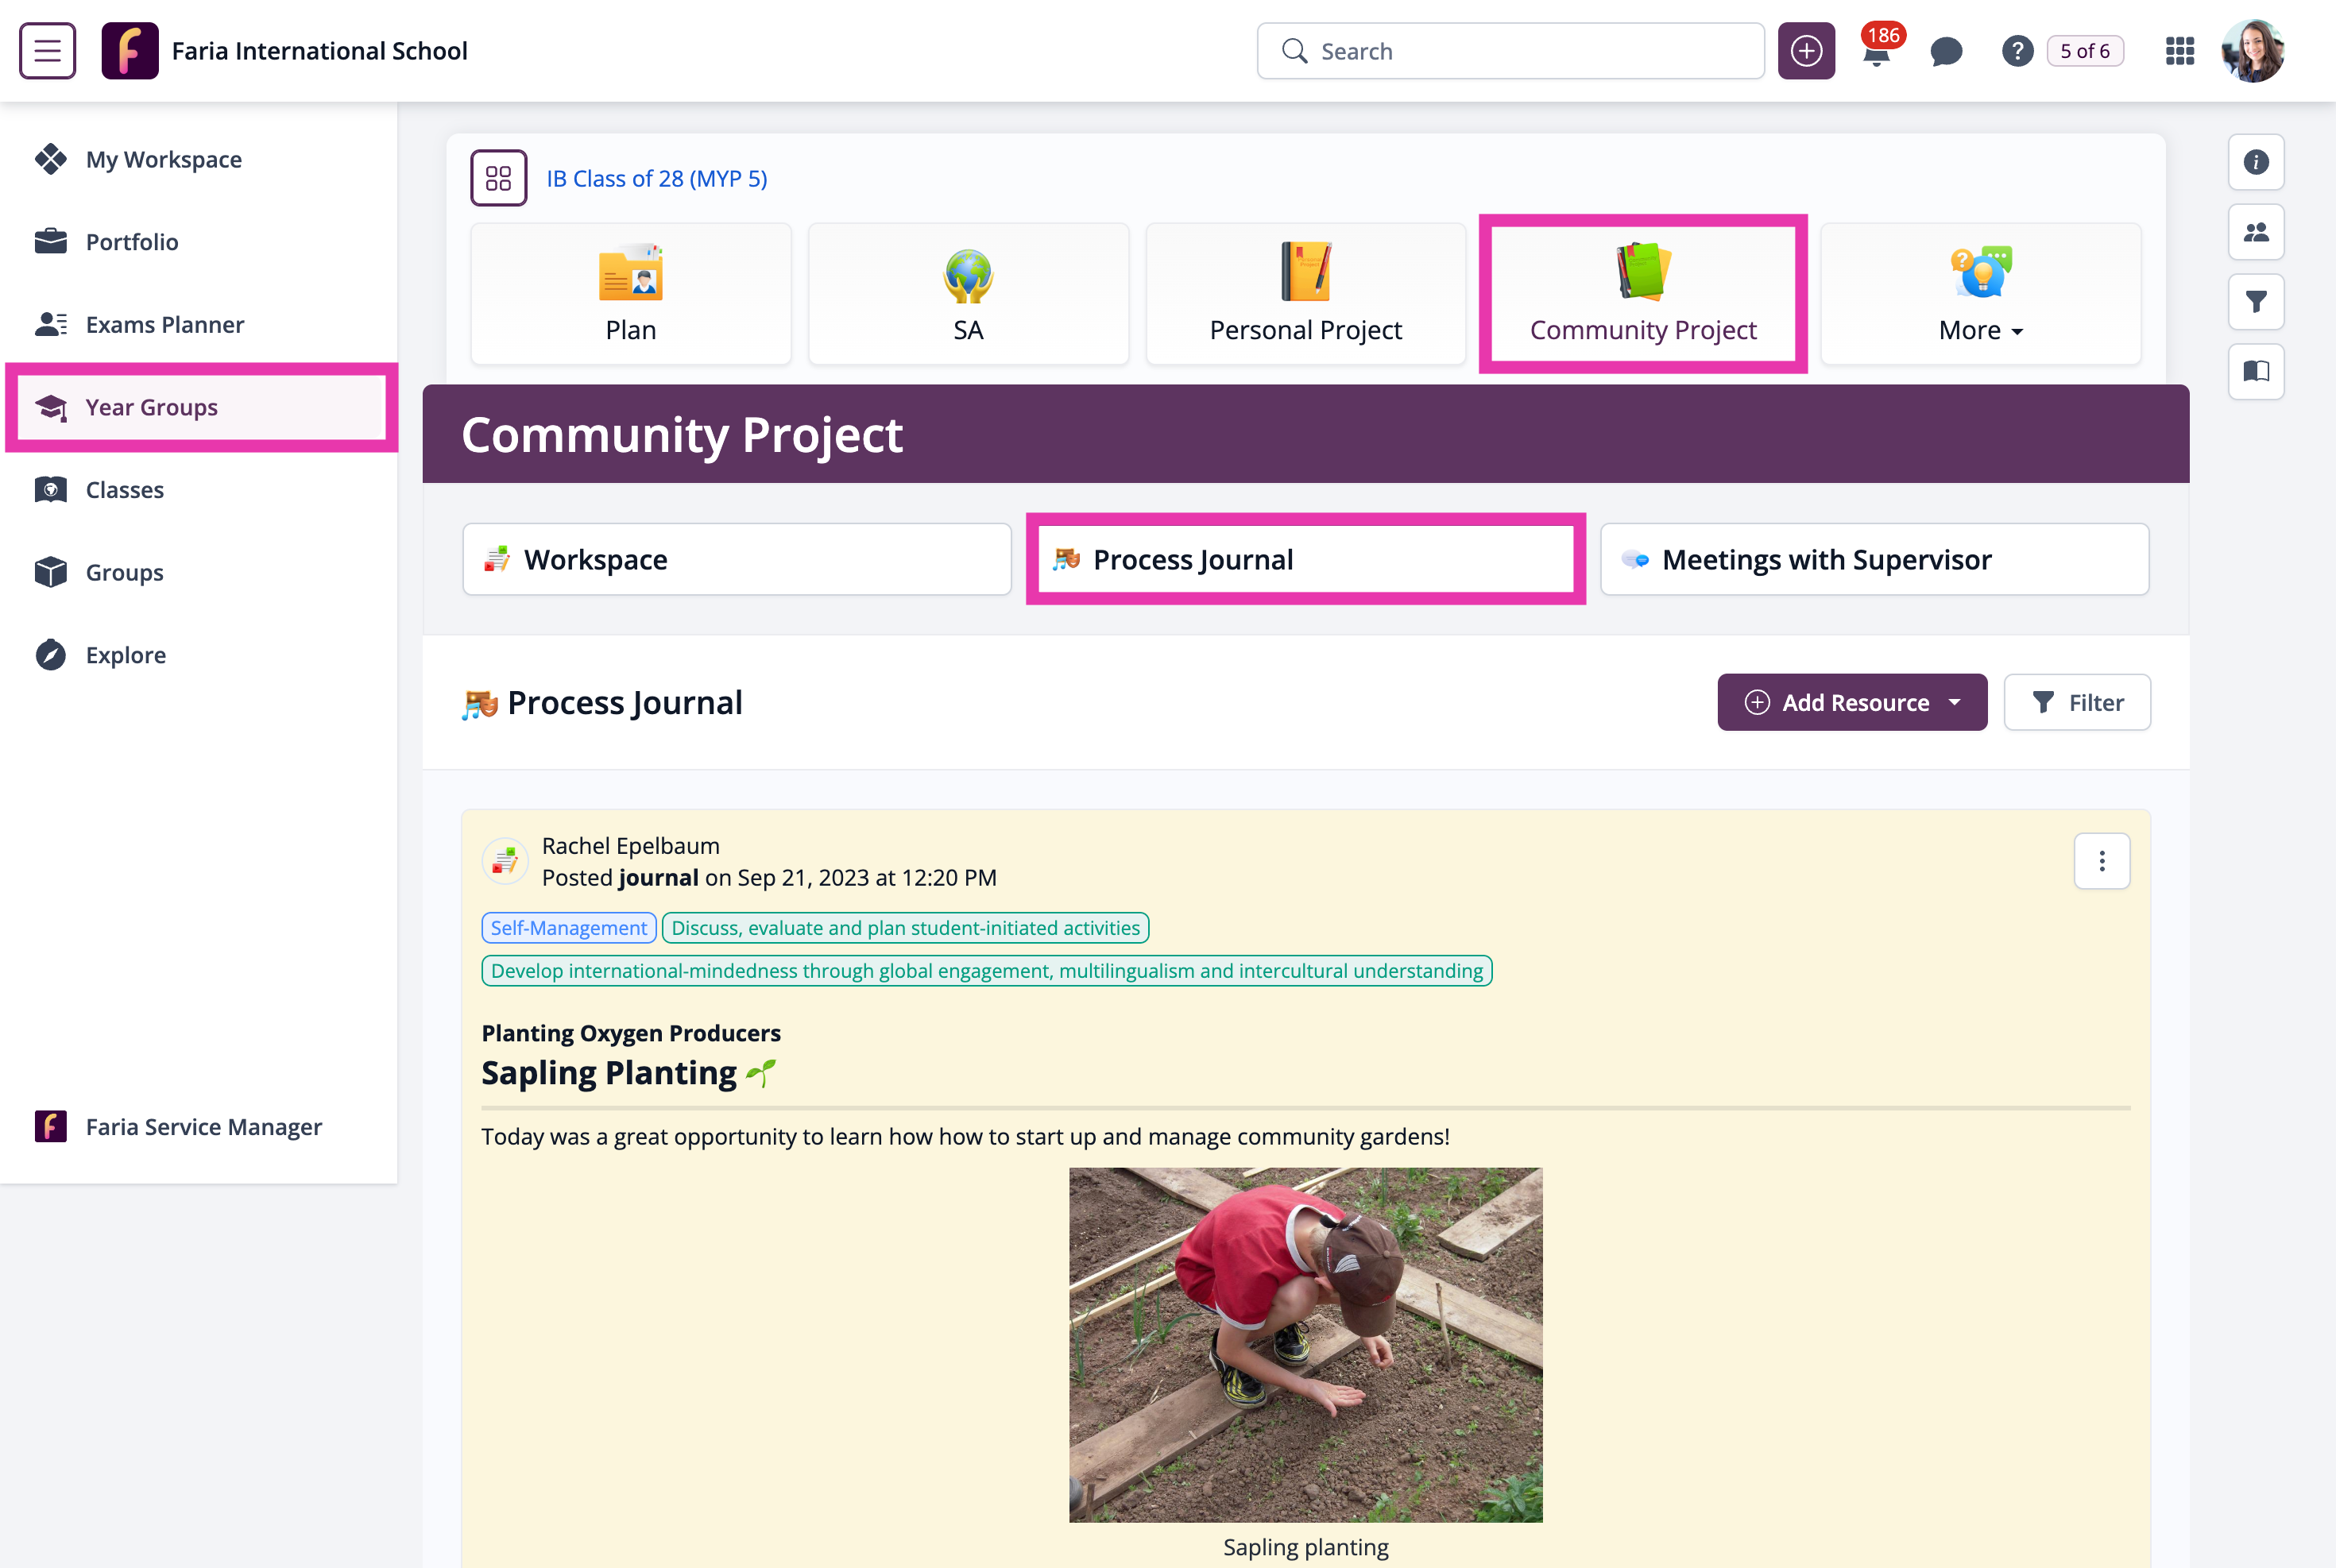The height and width of the screenshot is (1568, 2336).
Task: Click Rachel Epelbaum post avatar icon
Action: tap(505, 861)
